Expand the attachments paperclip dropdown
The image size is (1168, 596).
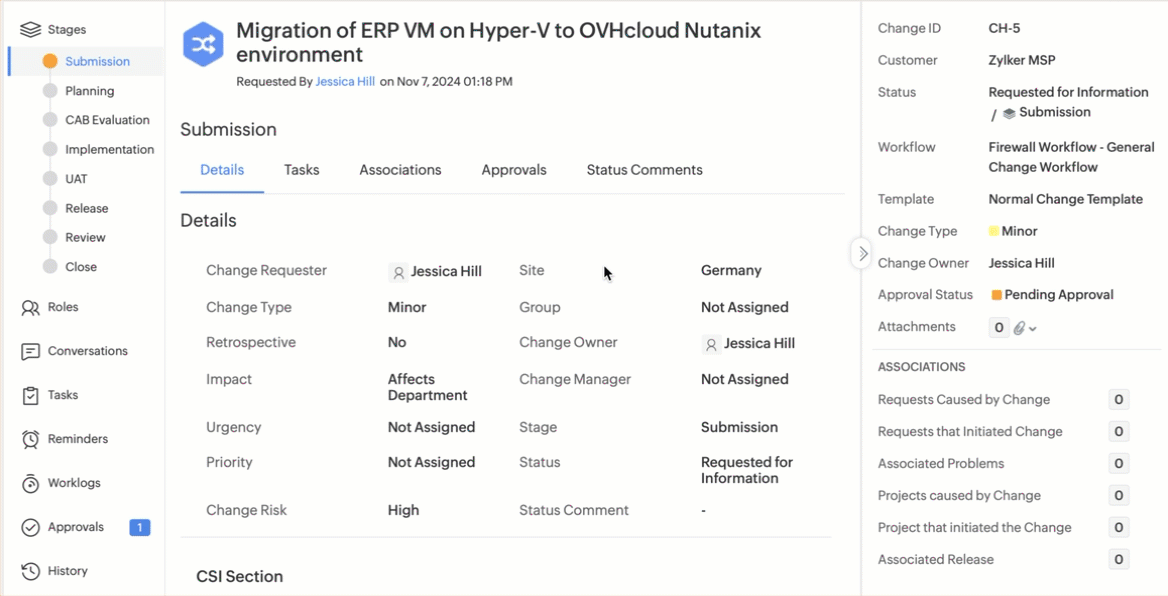tap(1026, 328)
